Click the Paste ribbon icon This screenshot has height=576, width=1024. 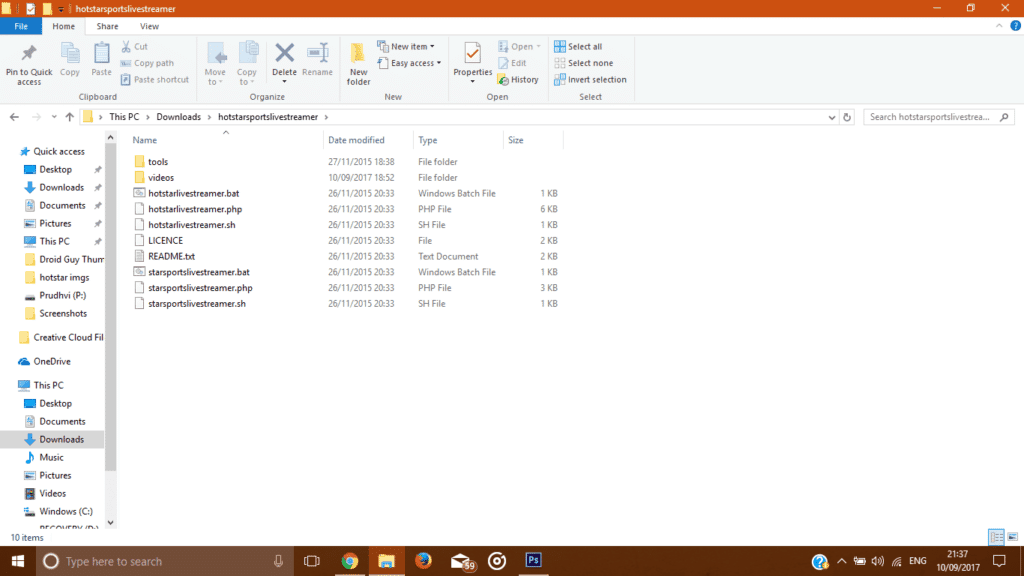click(101, 53)
